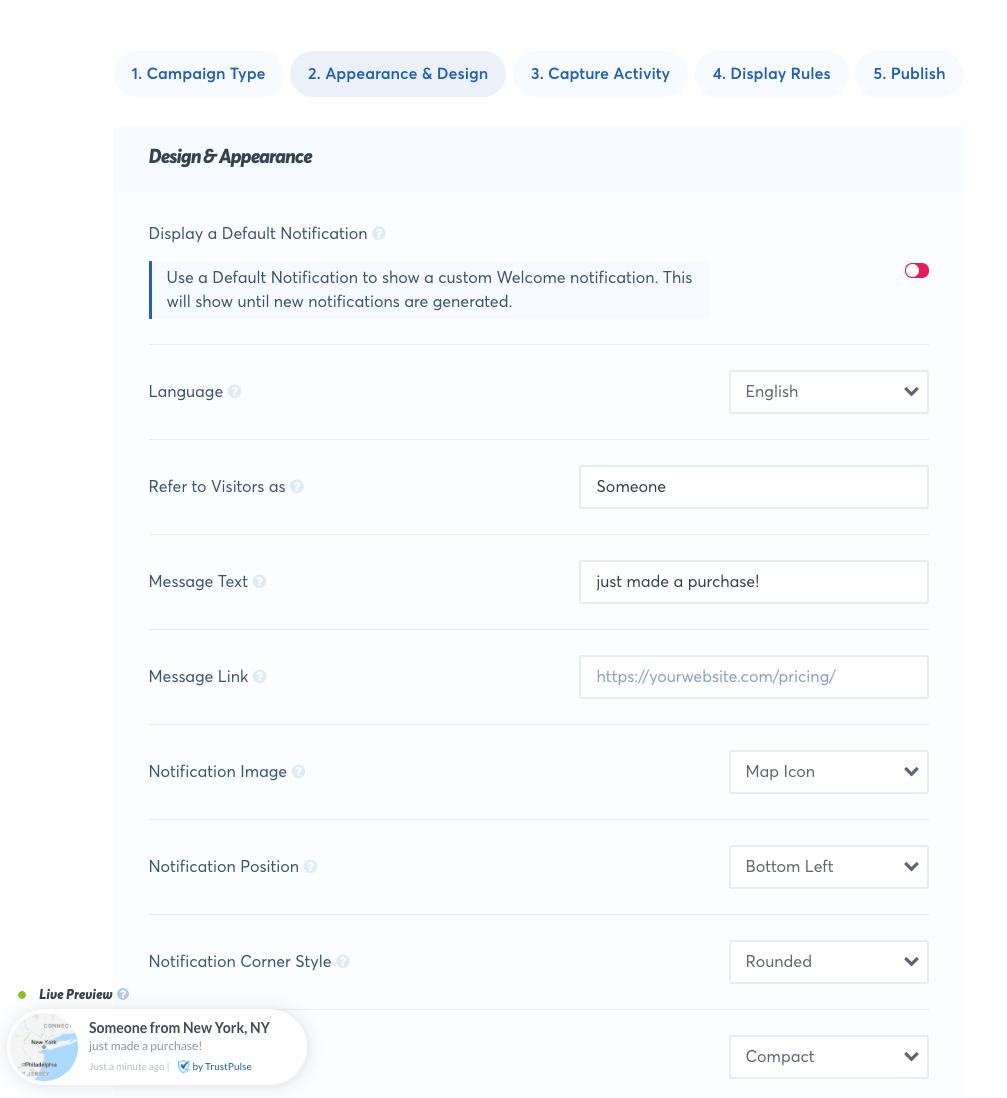Image resolution: width=1007 pixels, height=1098 pixels.
Task: Enable the Default Notification toggle
Action: point(916,270)
